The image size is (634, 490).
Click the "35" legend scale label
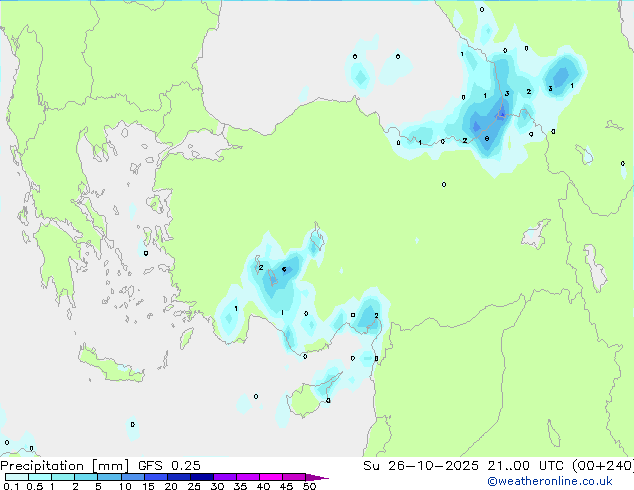click(x=240, y=486)
